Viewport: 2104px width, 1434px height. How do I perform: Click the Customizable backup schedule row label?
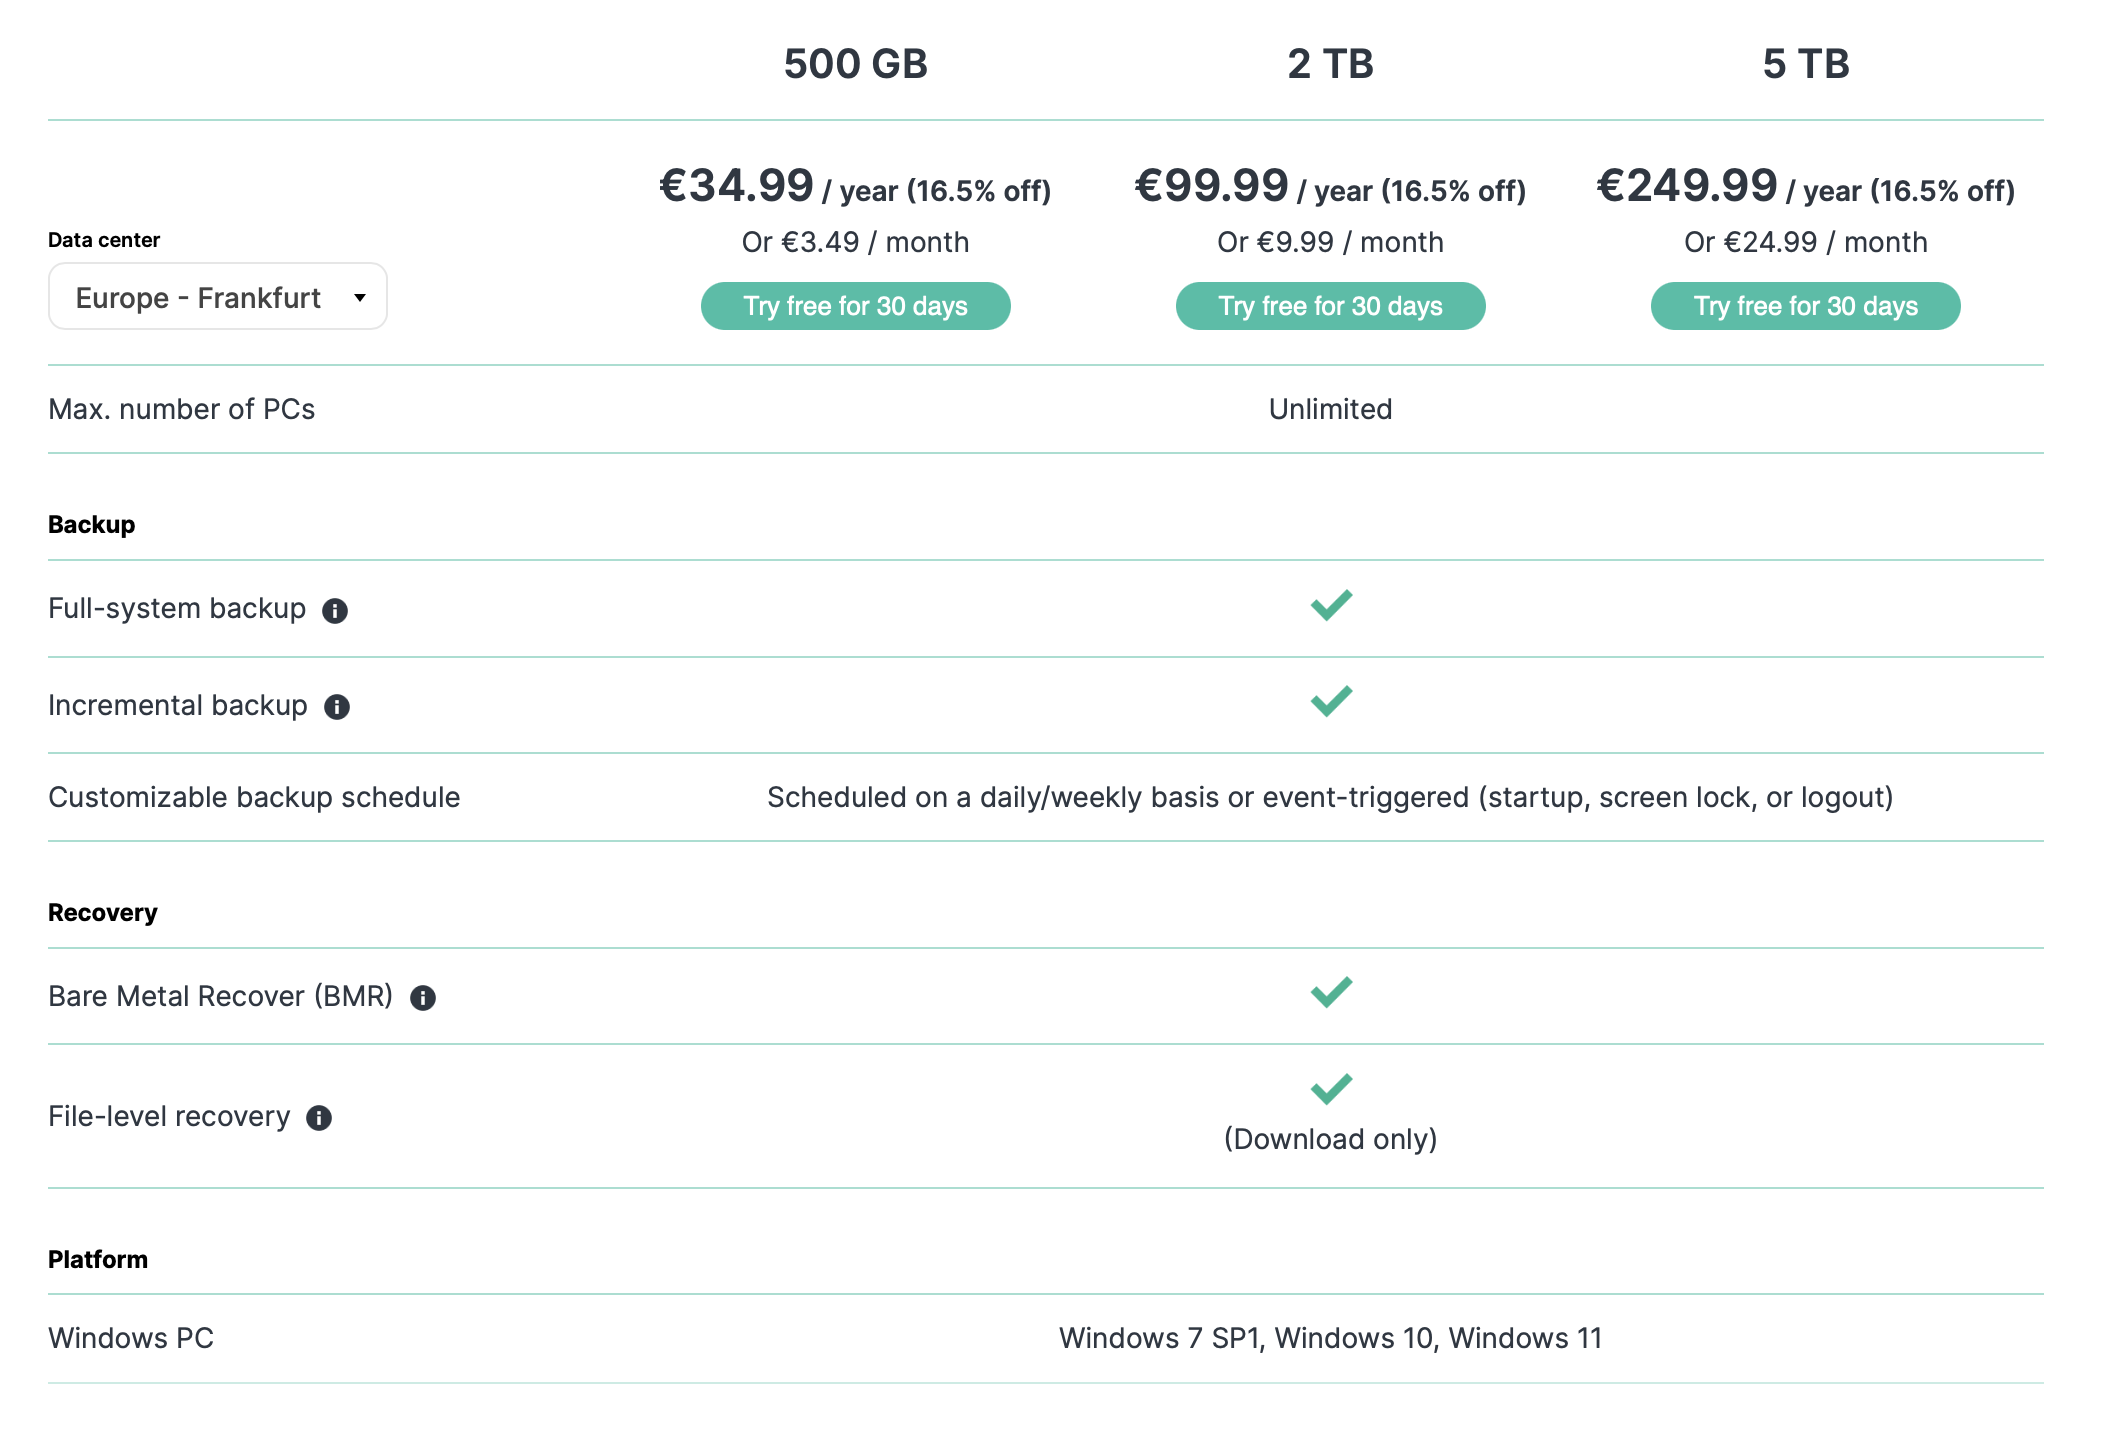254,797
